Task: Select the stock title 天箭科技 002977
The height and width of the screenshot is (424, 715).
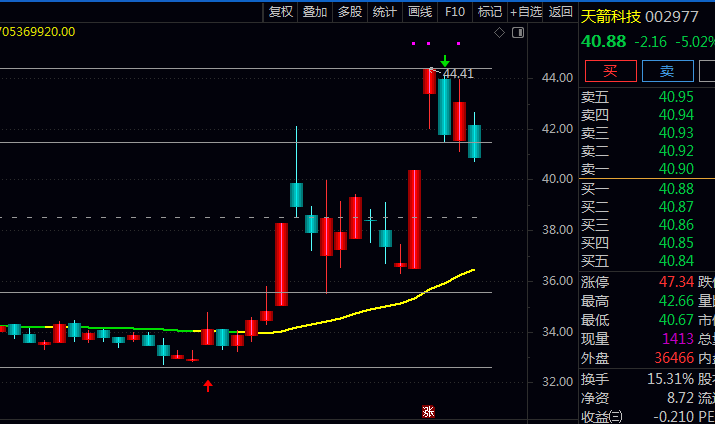Action: [639, 17]
